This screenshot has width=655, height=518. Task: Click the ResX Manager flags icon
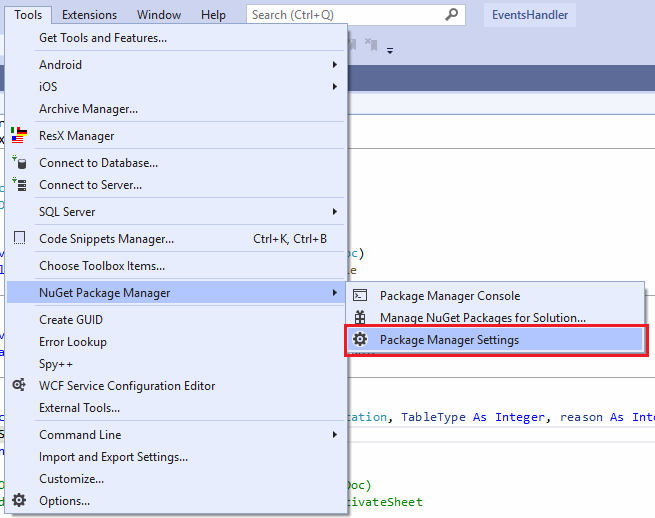(19, 135)
